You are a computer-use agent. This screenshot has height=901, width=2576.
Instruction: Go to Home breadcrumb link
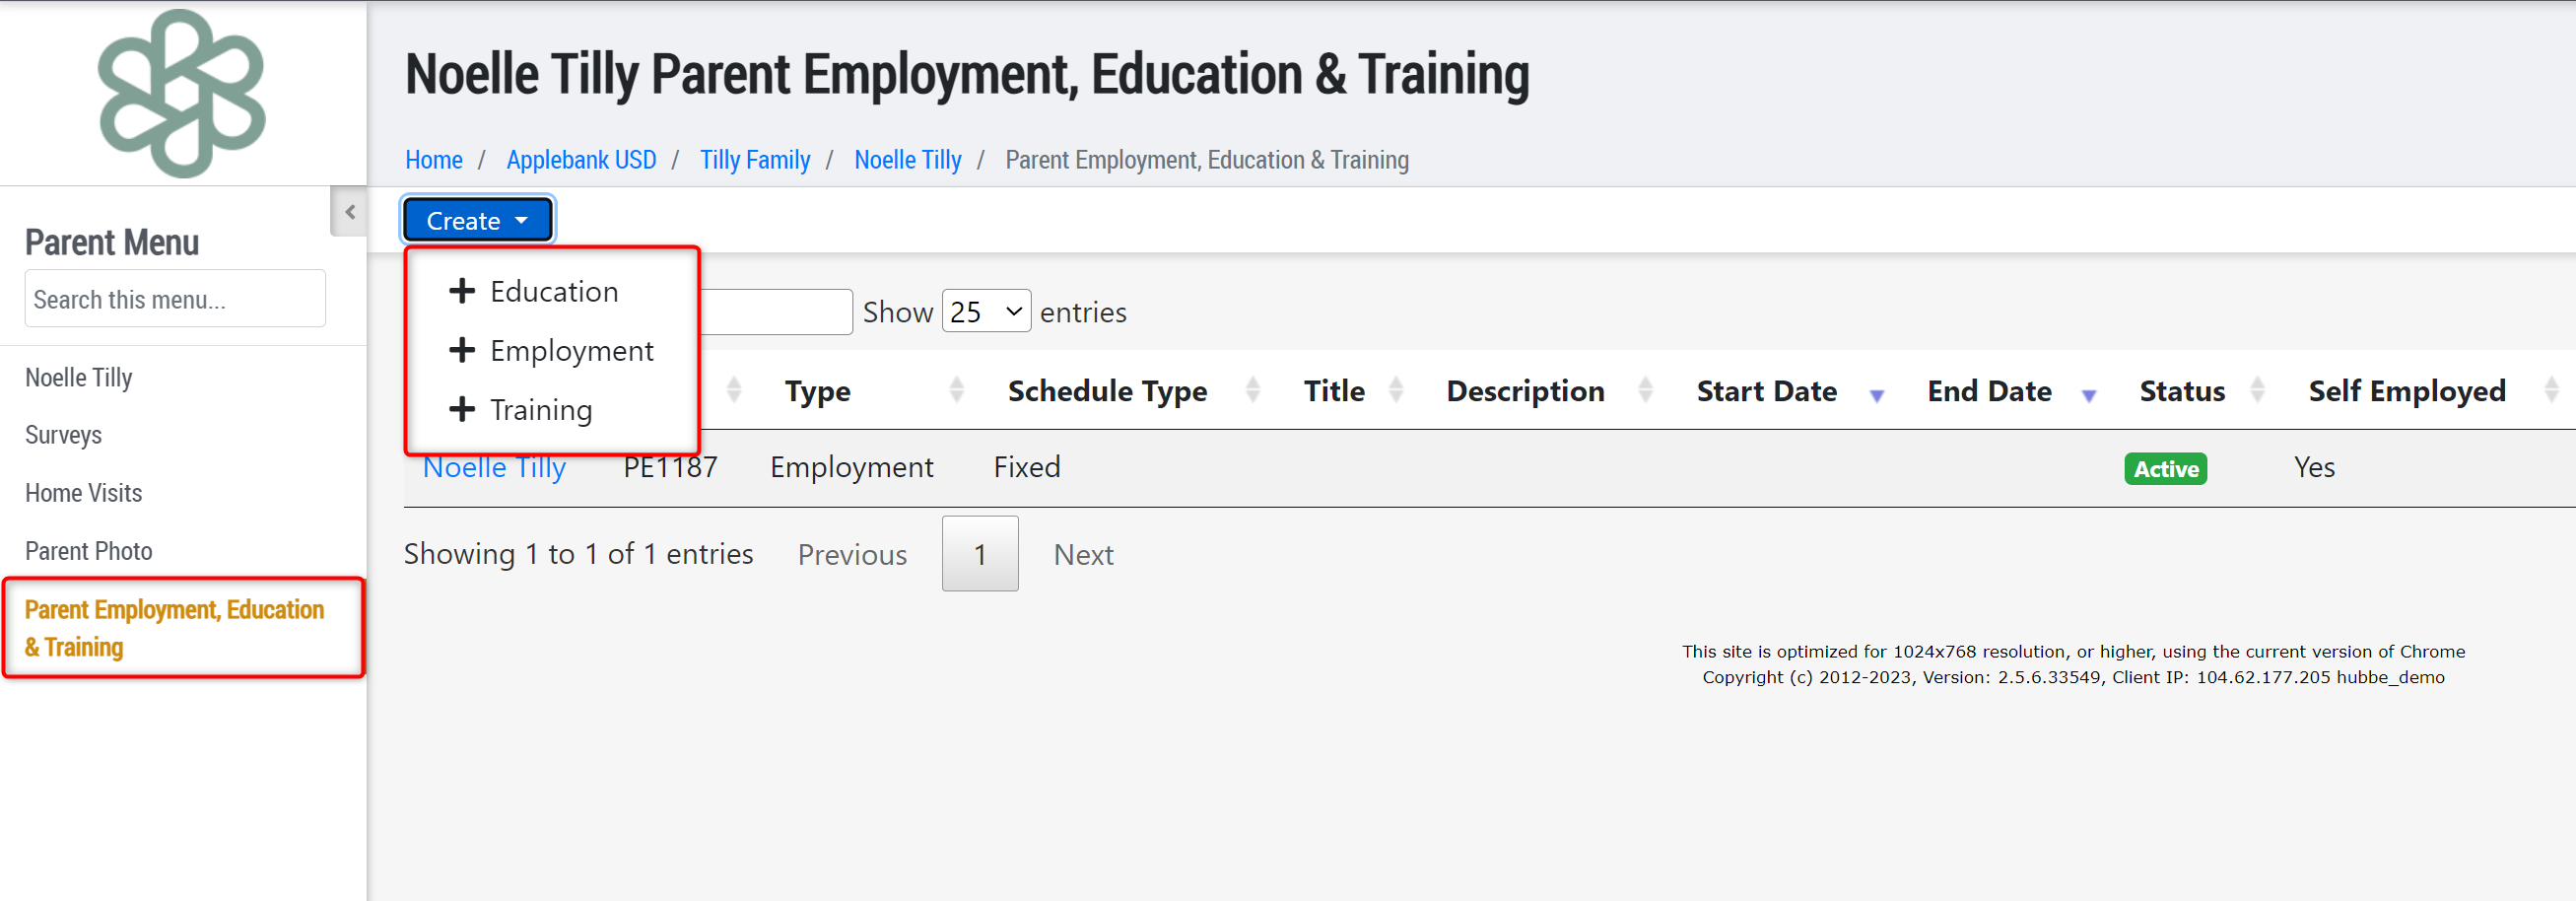[x=434, y=160]
